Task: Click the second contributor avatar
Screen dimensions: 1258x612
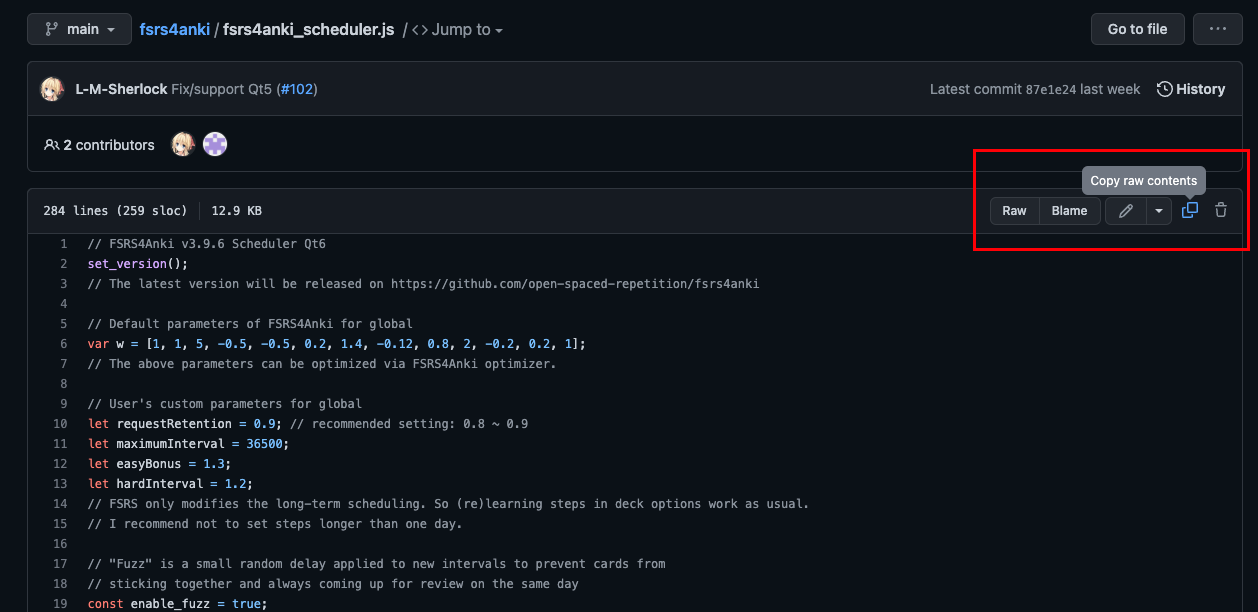Action: tap(215, 145)
